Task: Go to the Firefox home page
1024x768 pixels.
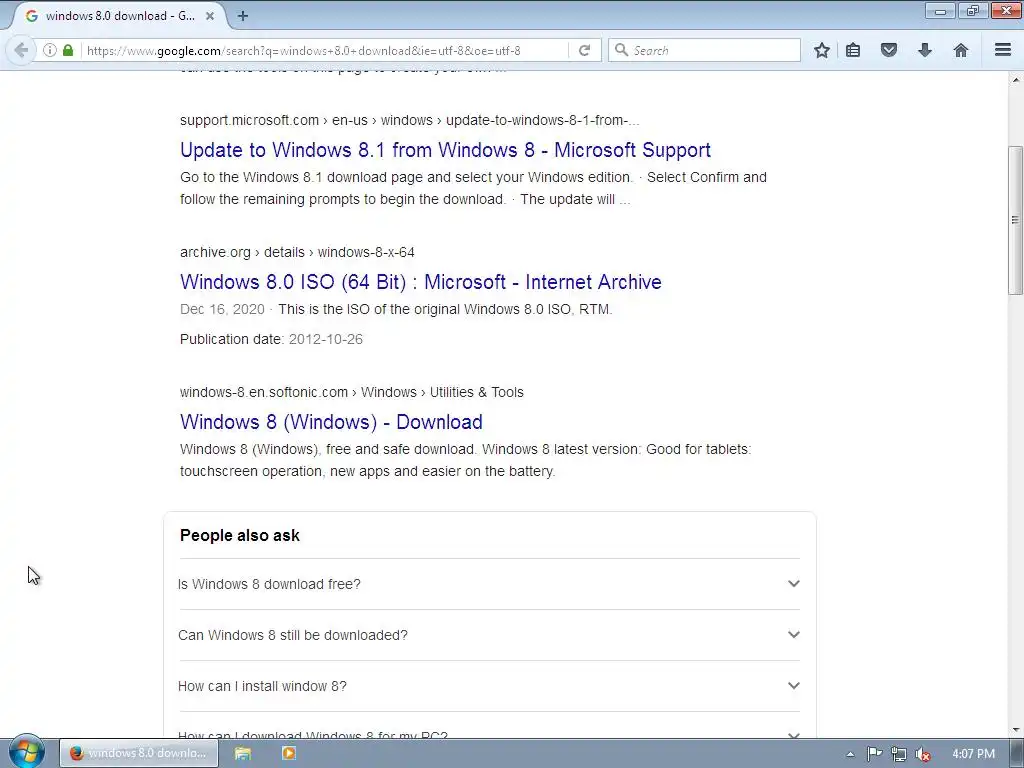Action: click(x=961, y=50)
